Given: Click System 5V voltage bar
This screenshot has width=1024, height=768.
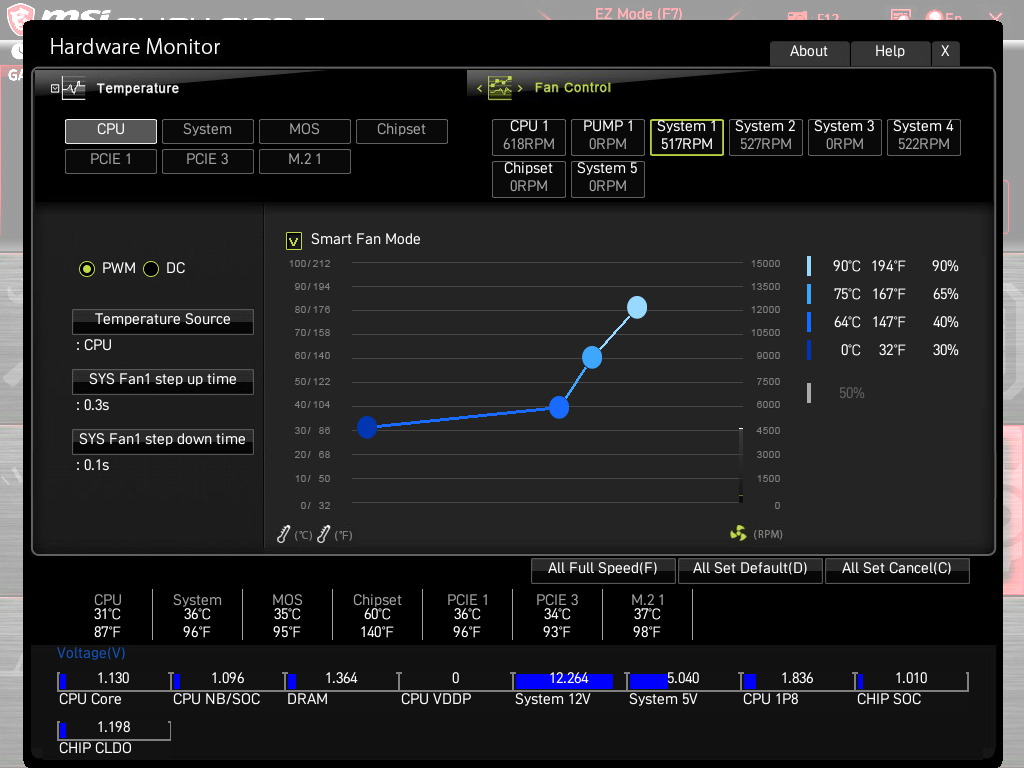Looking at the screenshot, I should tap(683, 680).
